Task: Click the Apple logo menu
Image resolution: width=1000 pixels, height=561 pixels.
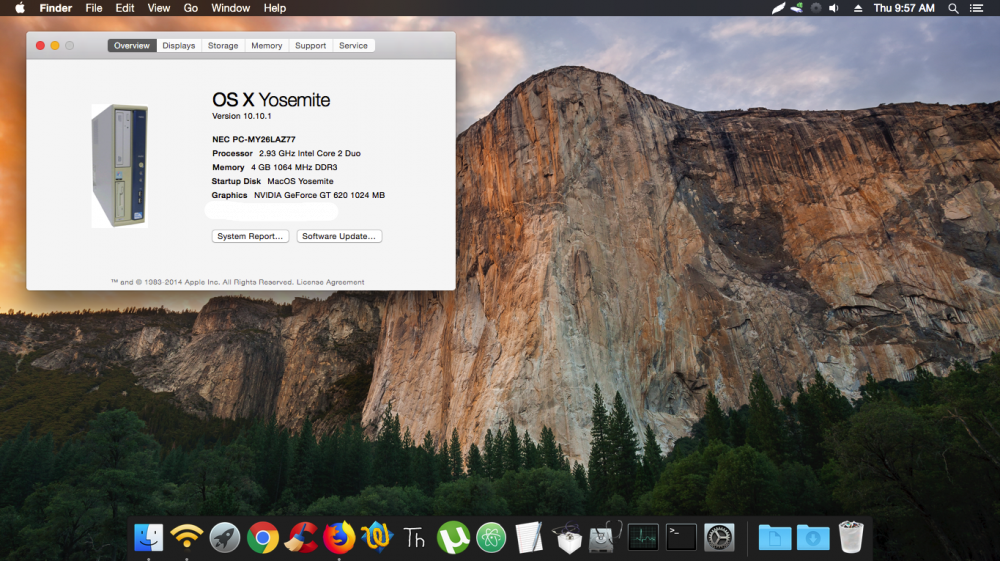Action: click(x=20, y=8)
